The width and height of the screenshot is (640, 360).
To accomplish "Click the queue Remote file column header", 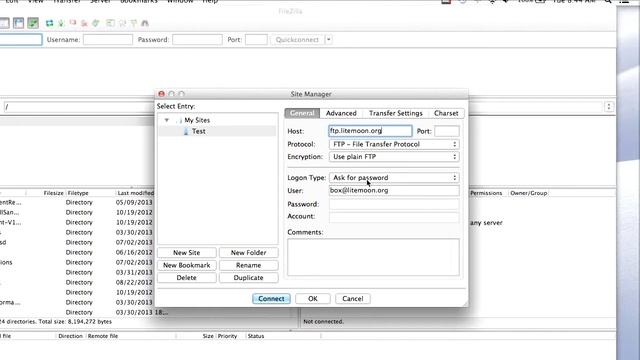I will coord(103,336).
